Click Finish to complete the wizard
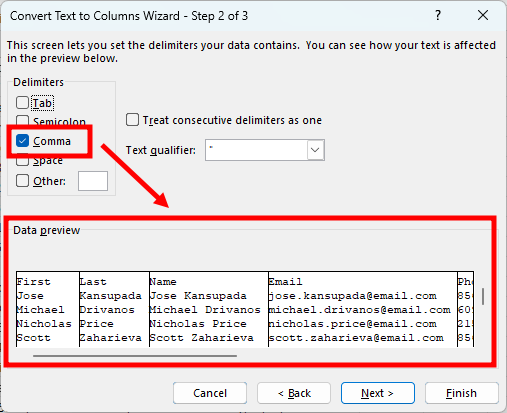This screenshot has height=413, width=507. pos(462,393)
